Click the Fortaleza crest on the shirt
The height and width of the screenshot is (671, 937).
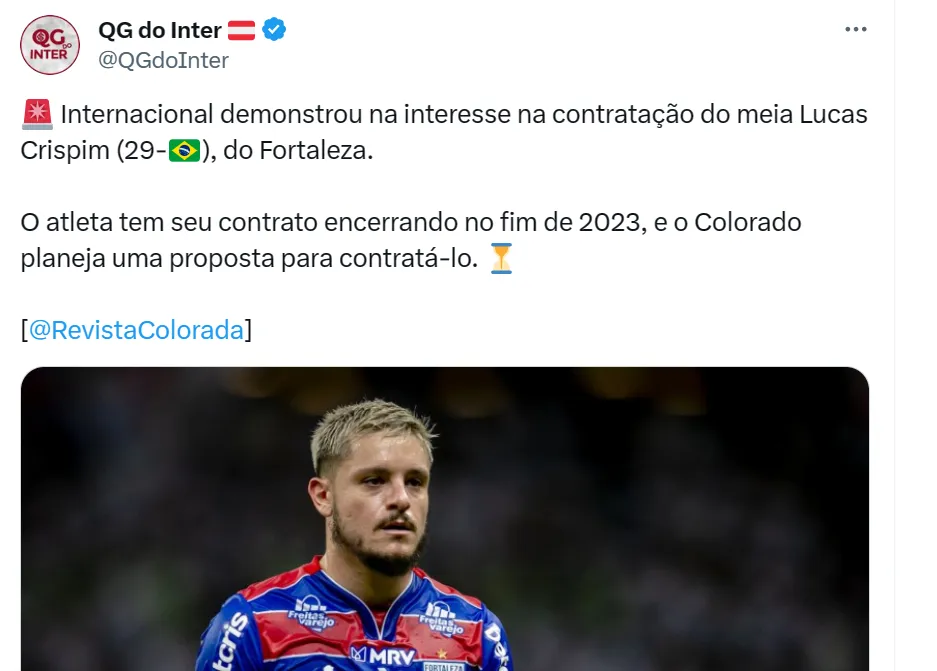point(441,662)
